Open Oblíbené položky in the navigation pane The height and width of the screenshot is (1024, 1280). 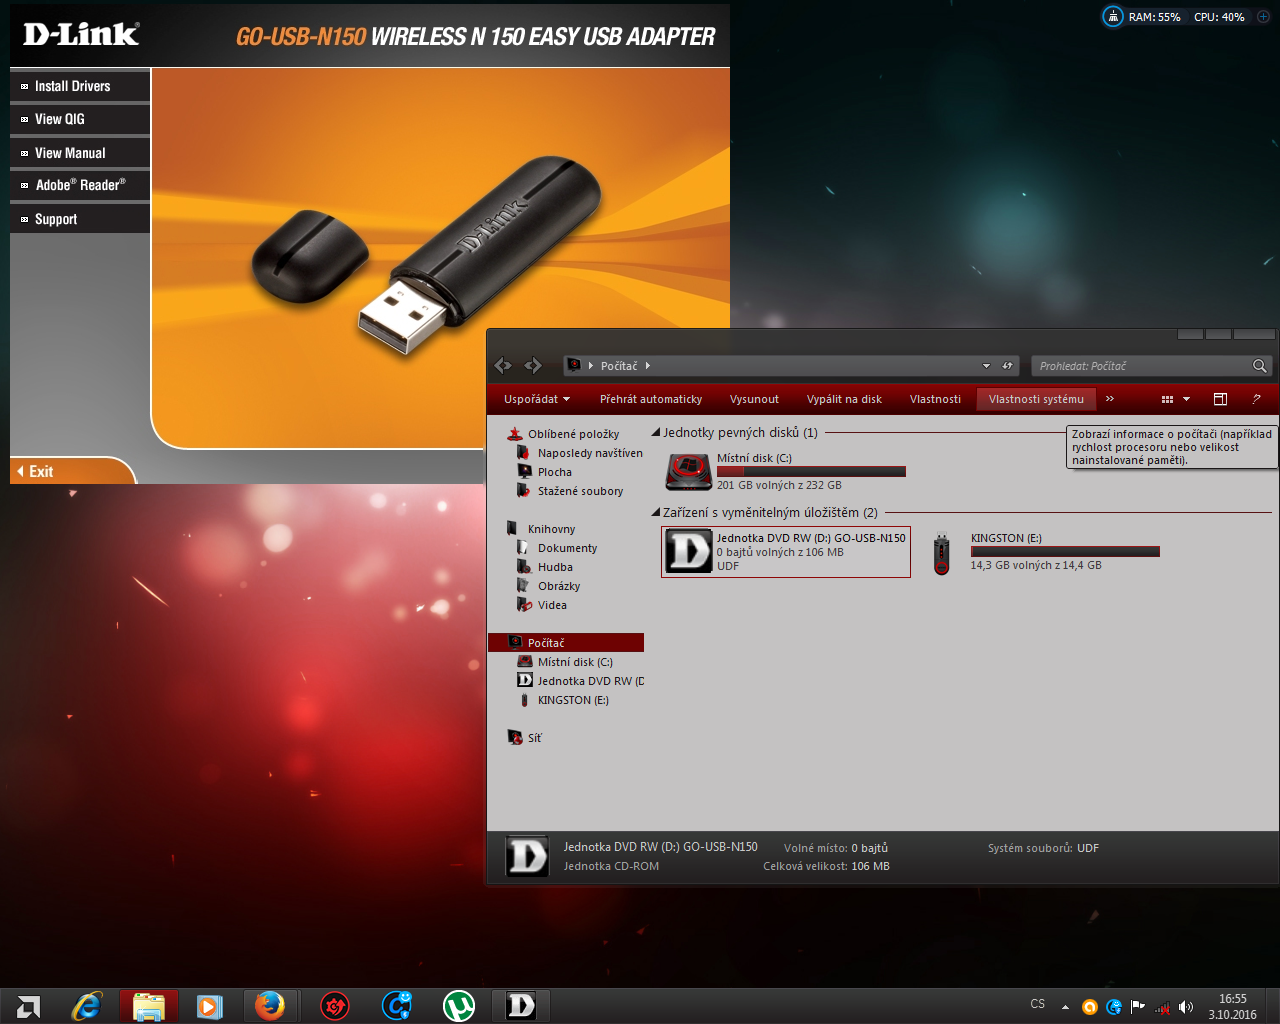point(573,434)
